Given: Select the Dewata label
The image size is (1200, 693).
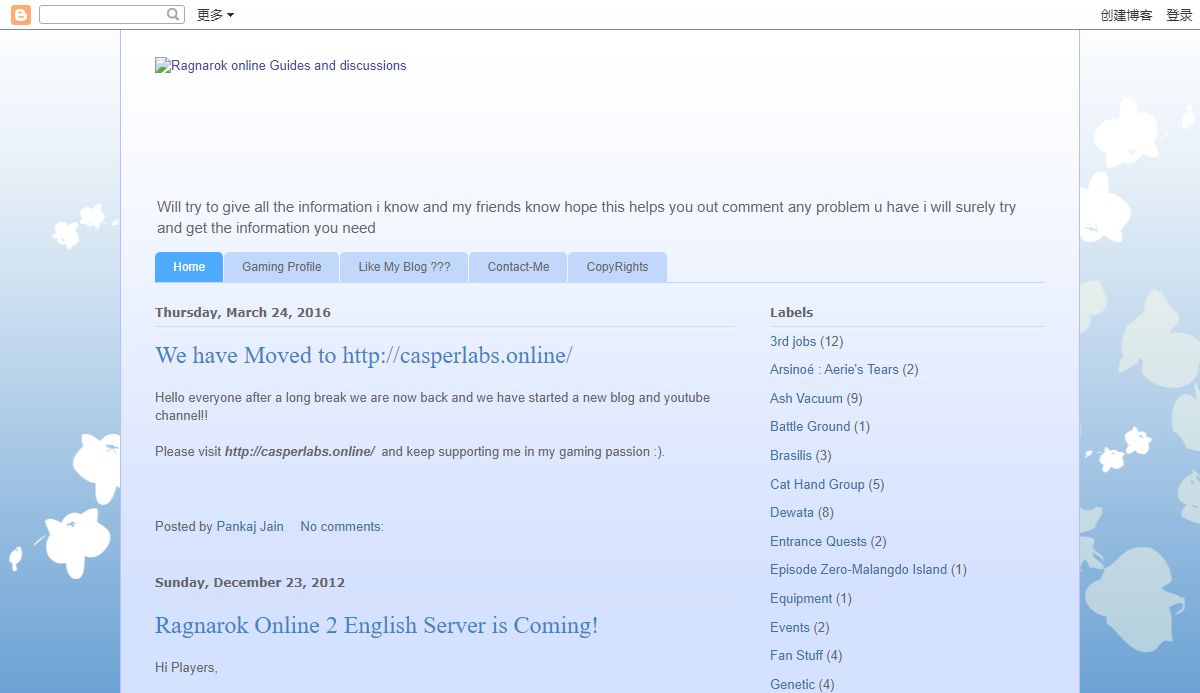Looking at the screenshot, I should (x=792, y=512).
